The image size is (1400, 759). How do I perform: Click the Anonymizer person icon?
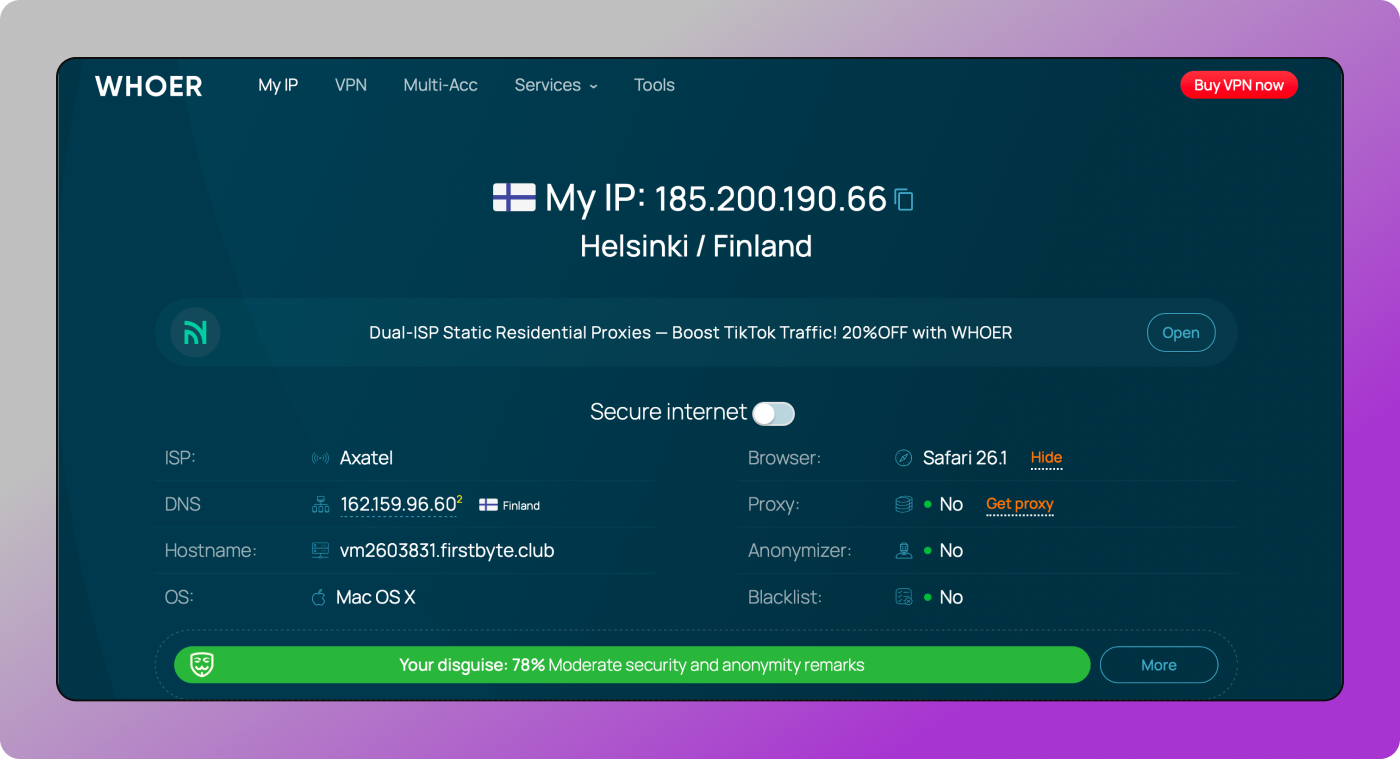coord(903,551)
